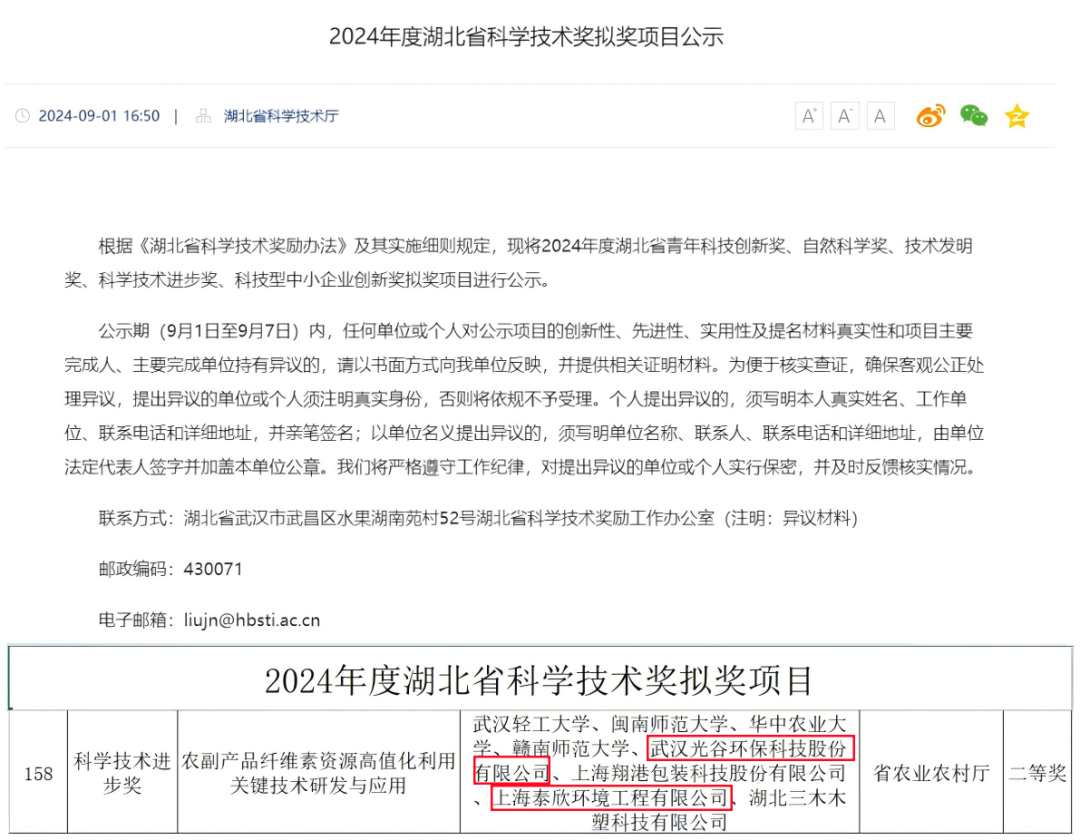Click the publish date 2024-09-01 16:50

point(99,116)
